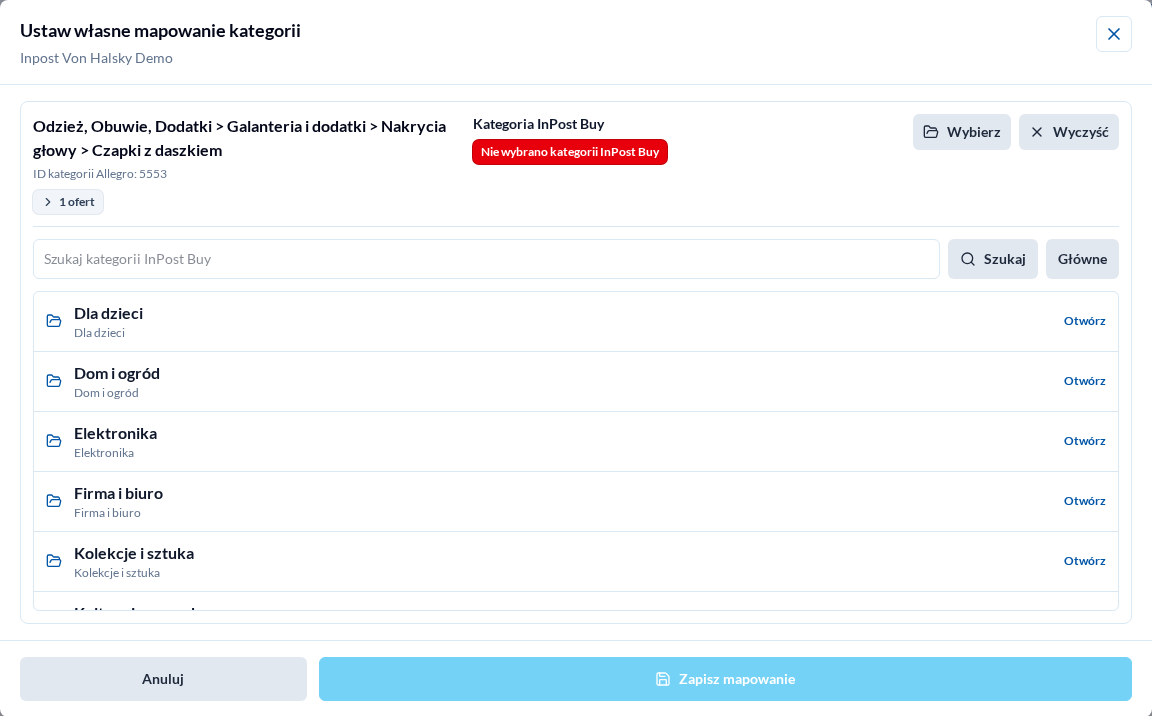Screen dimensions: 1152x716
Task: Click the Szukaj search button
Action: (993, 258)
